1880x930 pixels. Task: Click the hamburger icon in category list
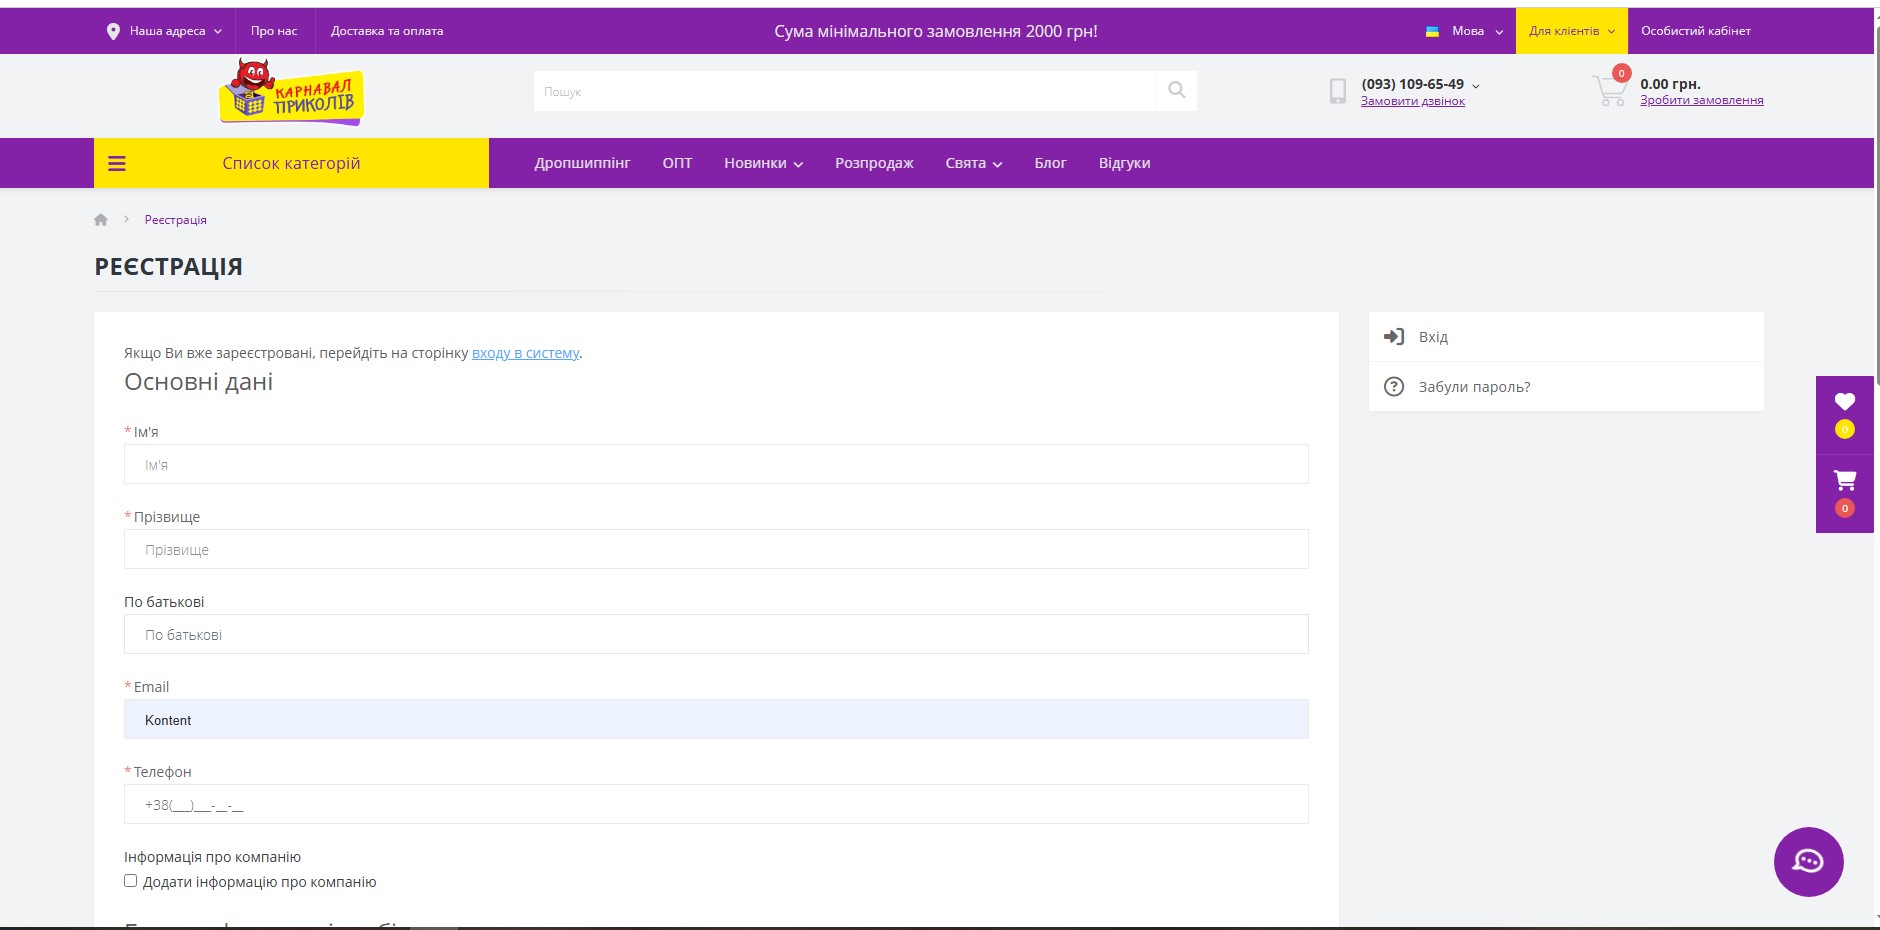click(117, 163)
